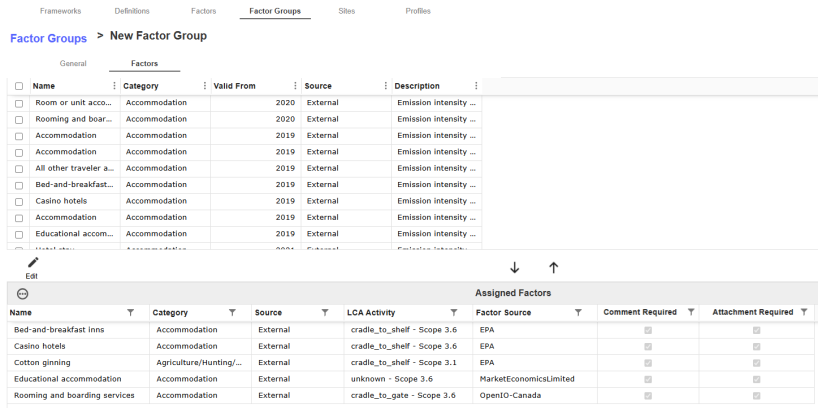Click the Edit pencil icon

point(32,263)
